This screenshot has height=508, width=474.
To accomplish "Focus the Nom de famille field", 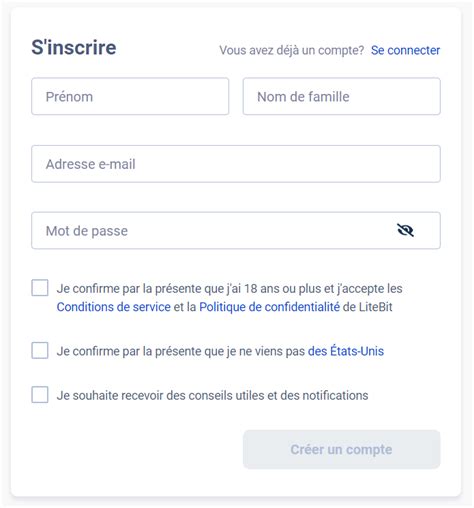I will 341,97.
